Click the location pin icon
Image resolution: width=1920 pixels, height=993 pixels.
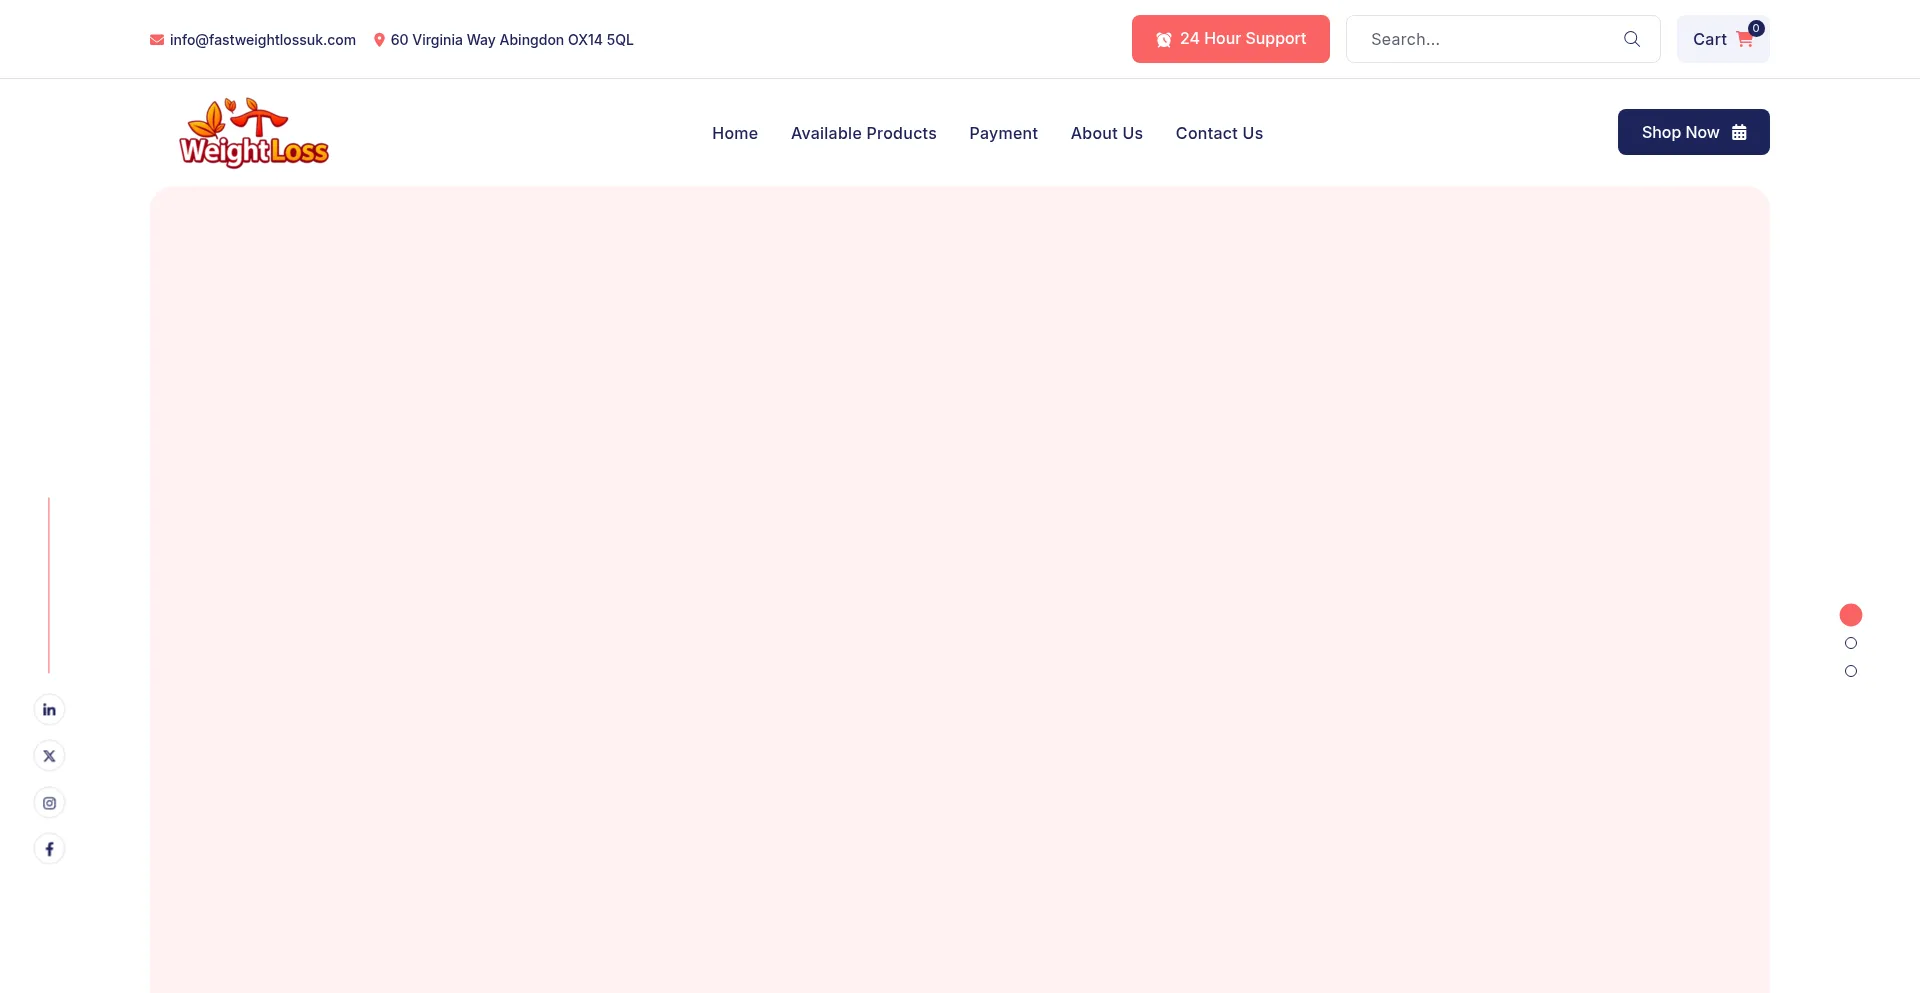[379, 40]
